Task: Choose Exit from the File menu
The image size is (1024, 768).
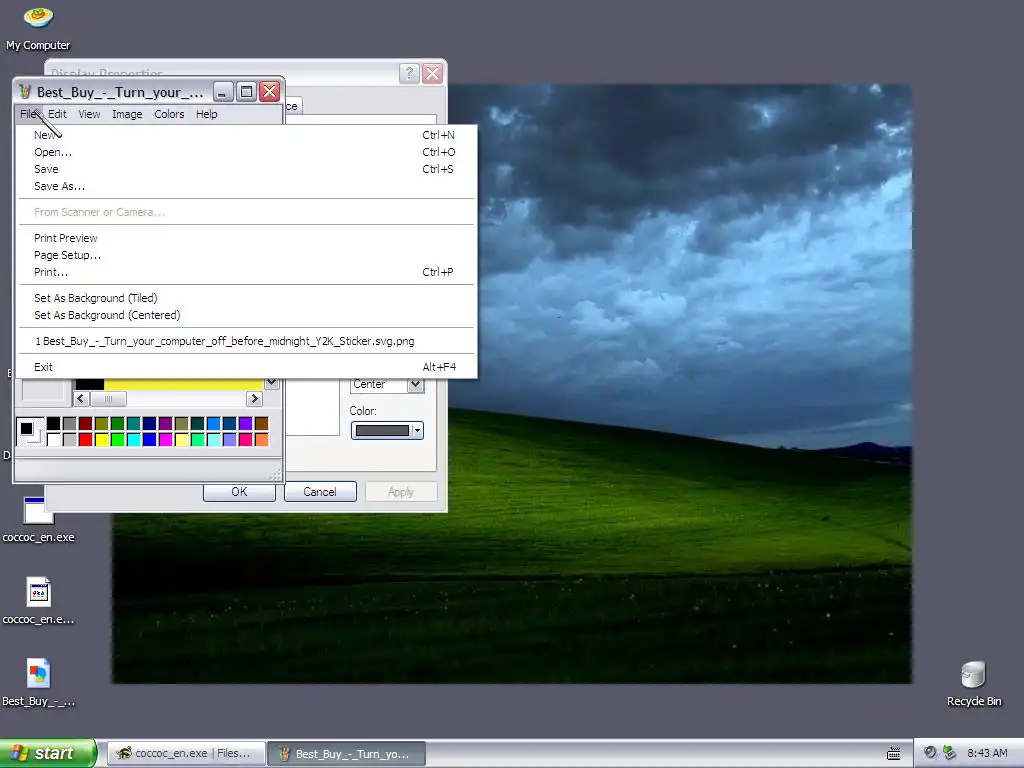Action: tap(246, 367)
